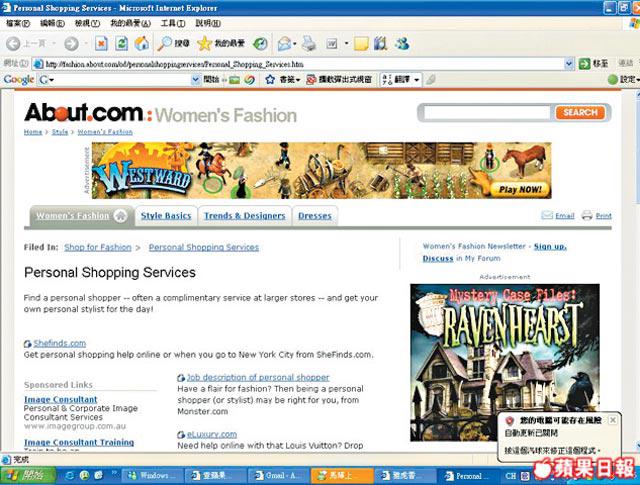
Task: Close the security warning balloon
Action: (612, 420)
